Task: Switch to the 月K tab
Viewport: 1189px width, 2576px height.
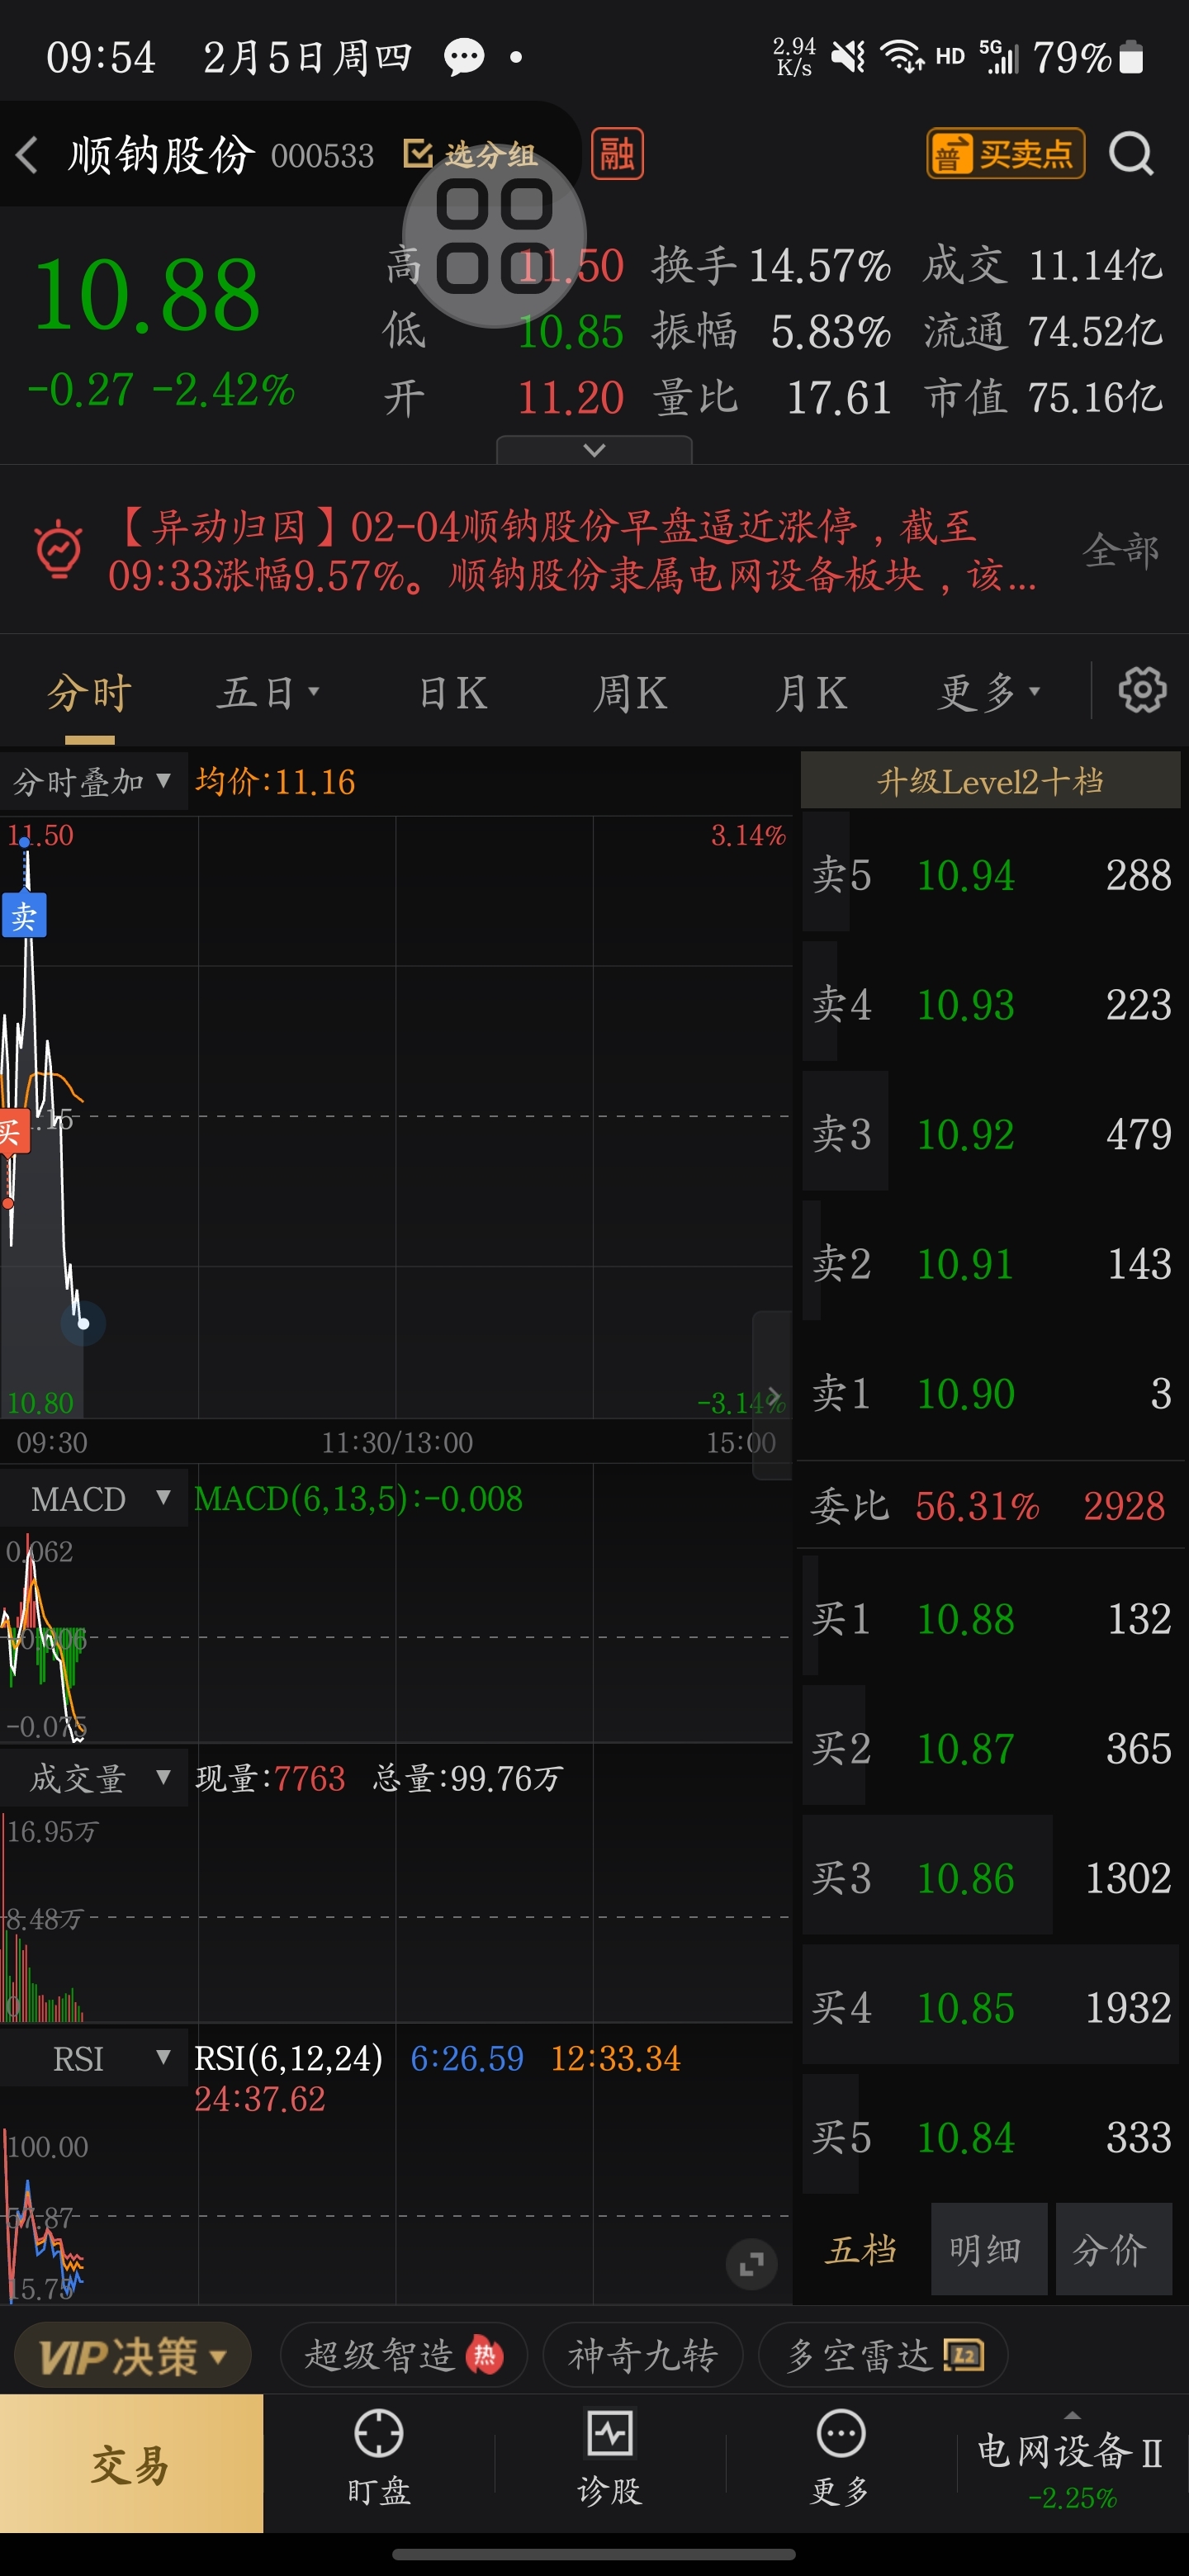Action: click(811, 693)
